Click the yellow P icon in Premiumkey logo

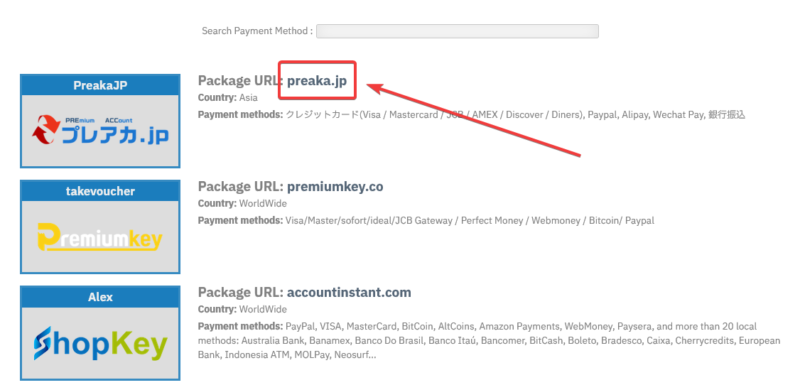click(47, 237)
